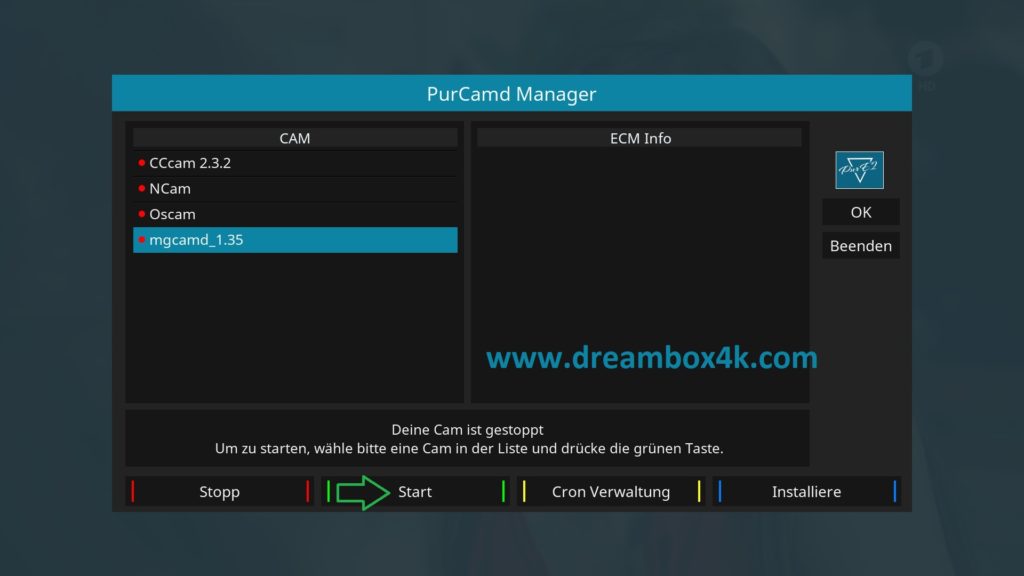Viewport: 1024px width, 576px height.
Task: Click the green Start button
Action: tap(415, 492)
